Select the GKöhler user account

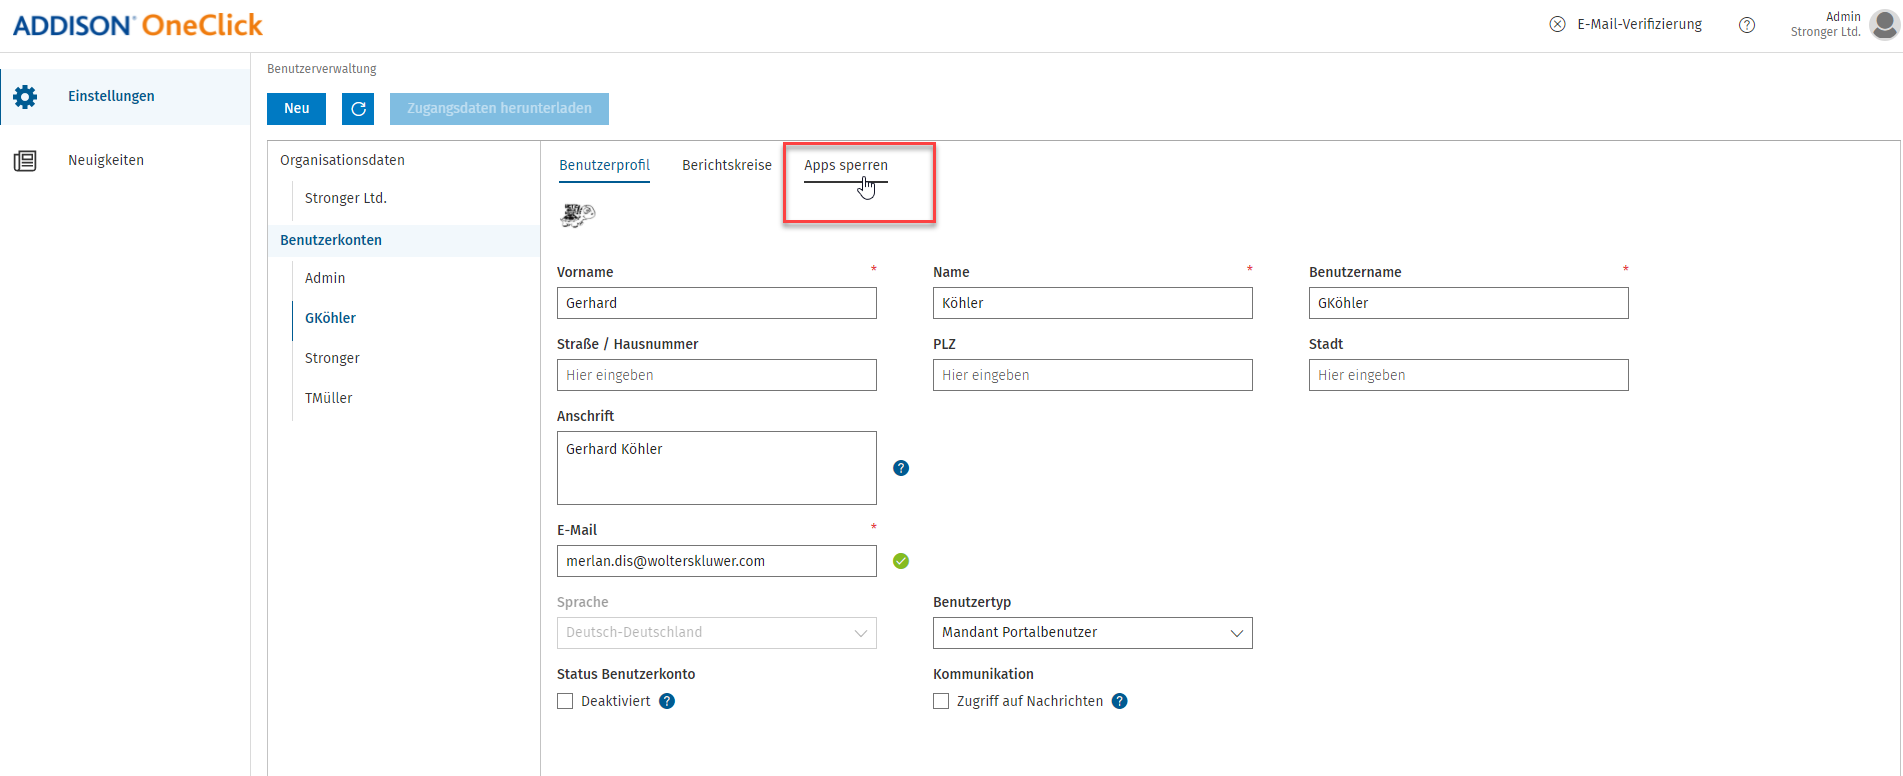pyautogui.click(x=330, y=318)
